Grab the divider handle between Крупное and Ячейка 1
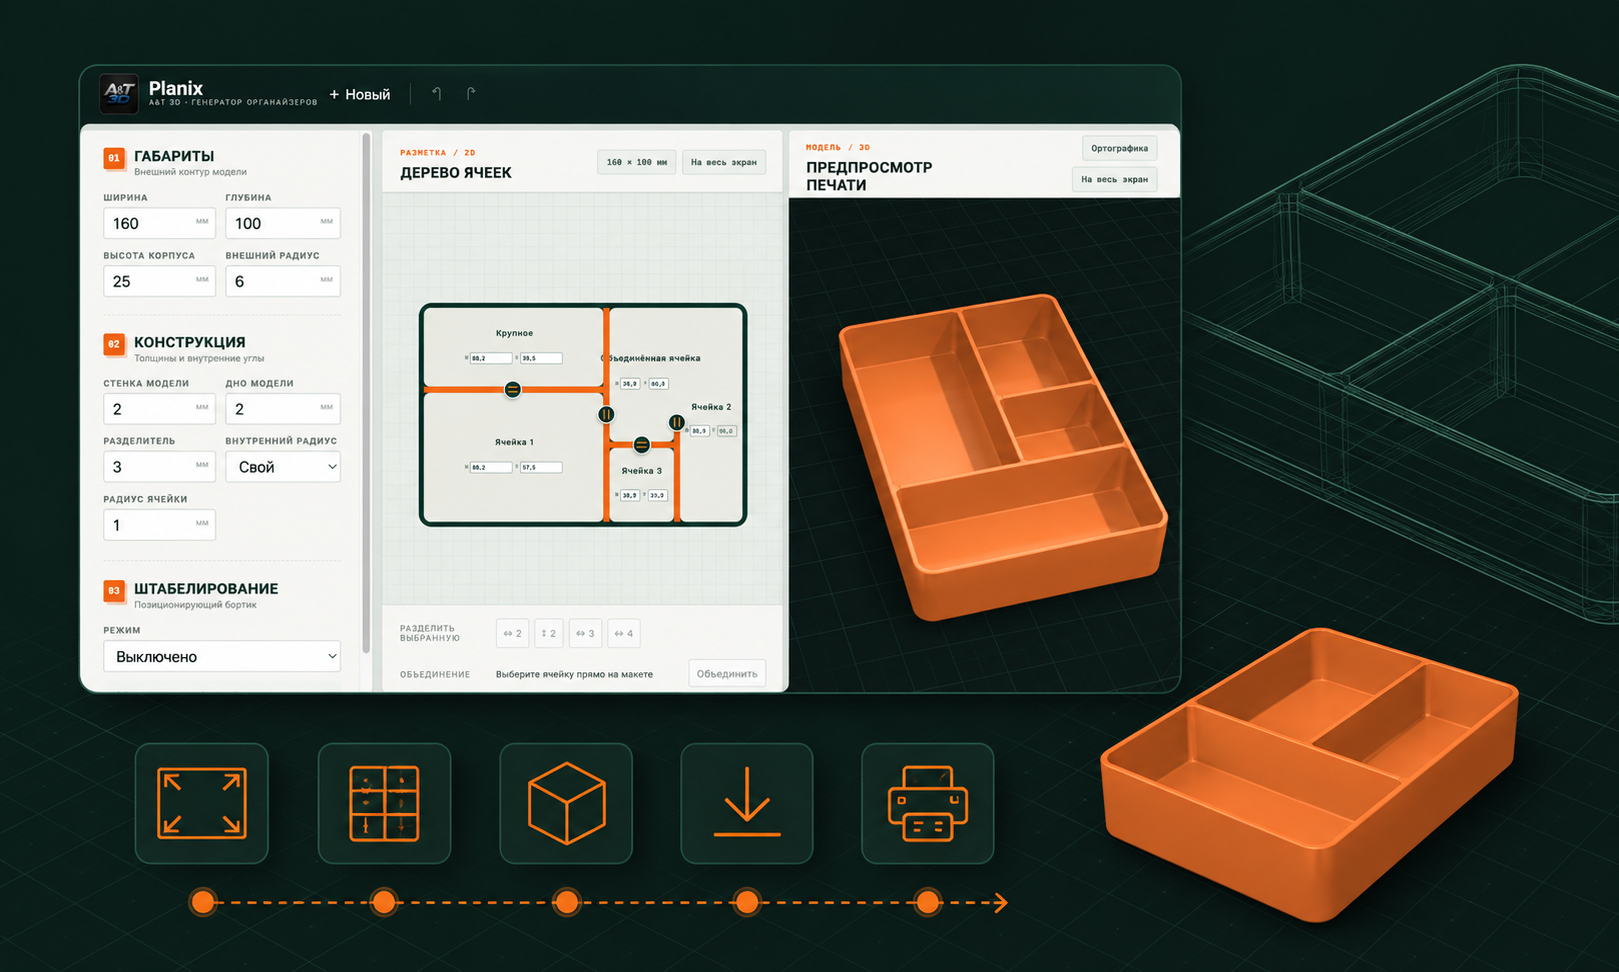The width and height of the screenshot is (1619, 972). 513,389
